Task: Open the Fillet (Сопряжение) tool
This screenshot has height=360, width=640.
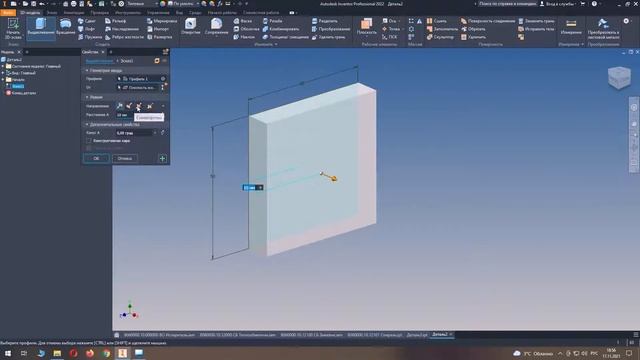Action: (216, 27)
